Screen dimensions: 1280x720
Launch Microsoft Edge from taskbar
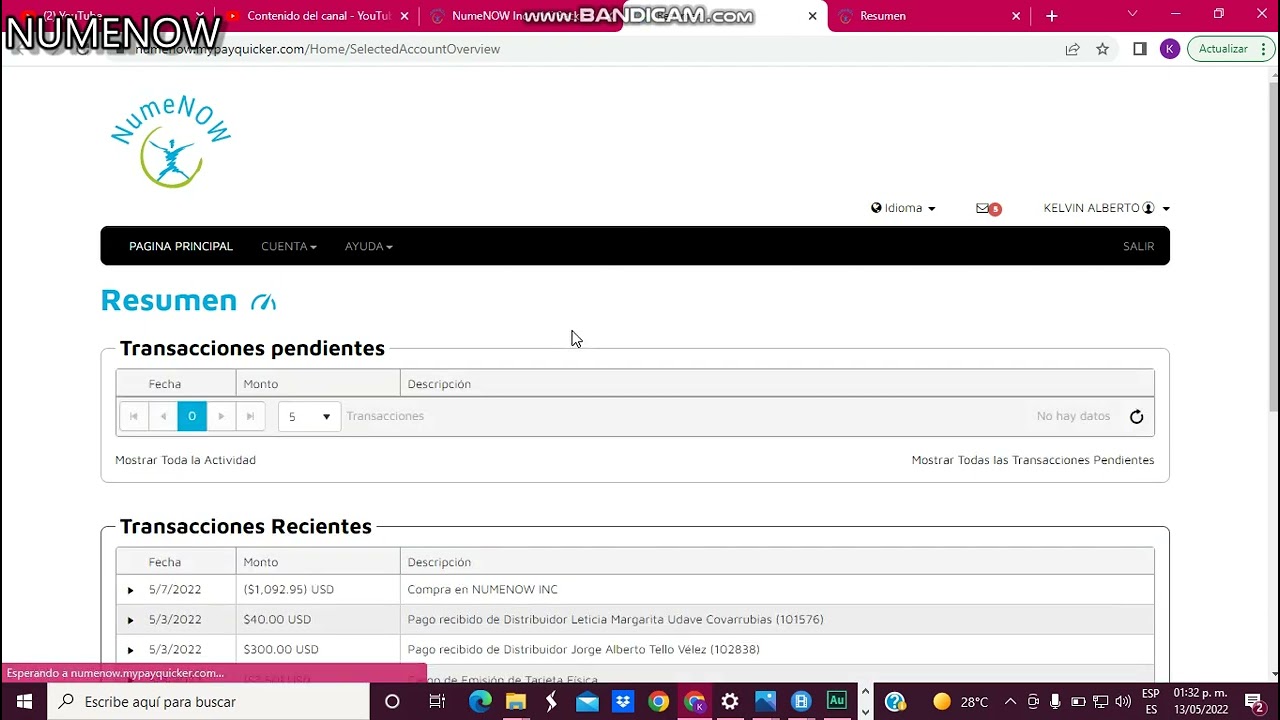(x=480, y=702)
